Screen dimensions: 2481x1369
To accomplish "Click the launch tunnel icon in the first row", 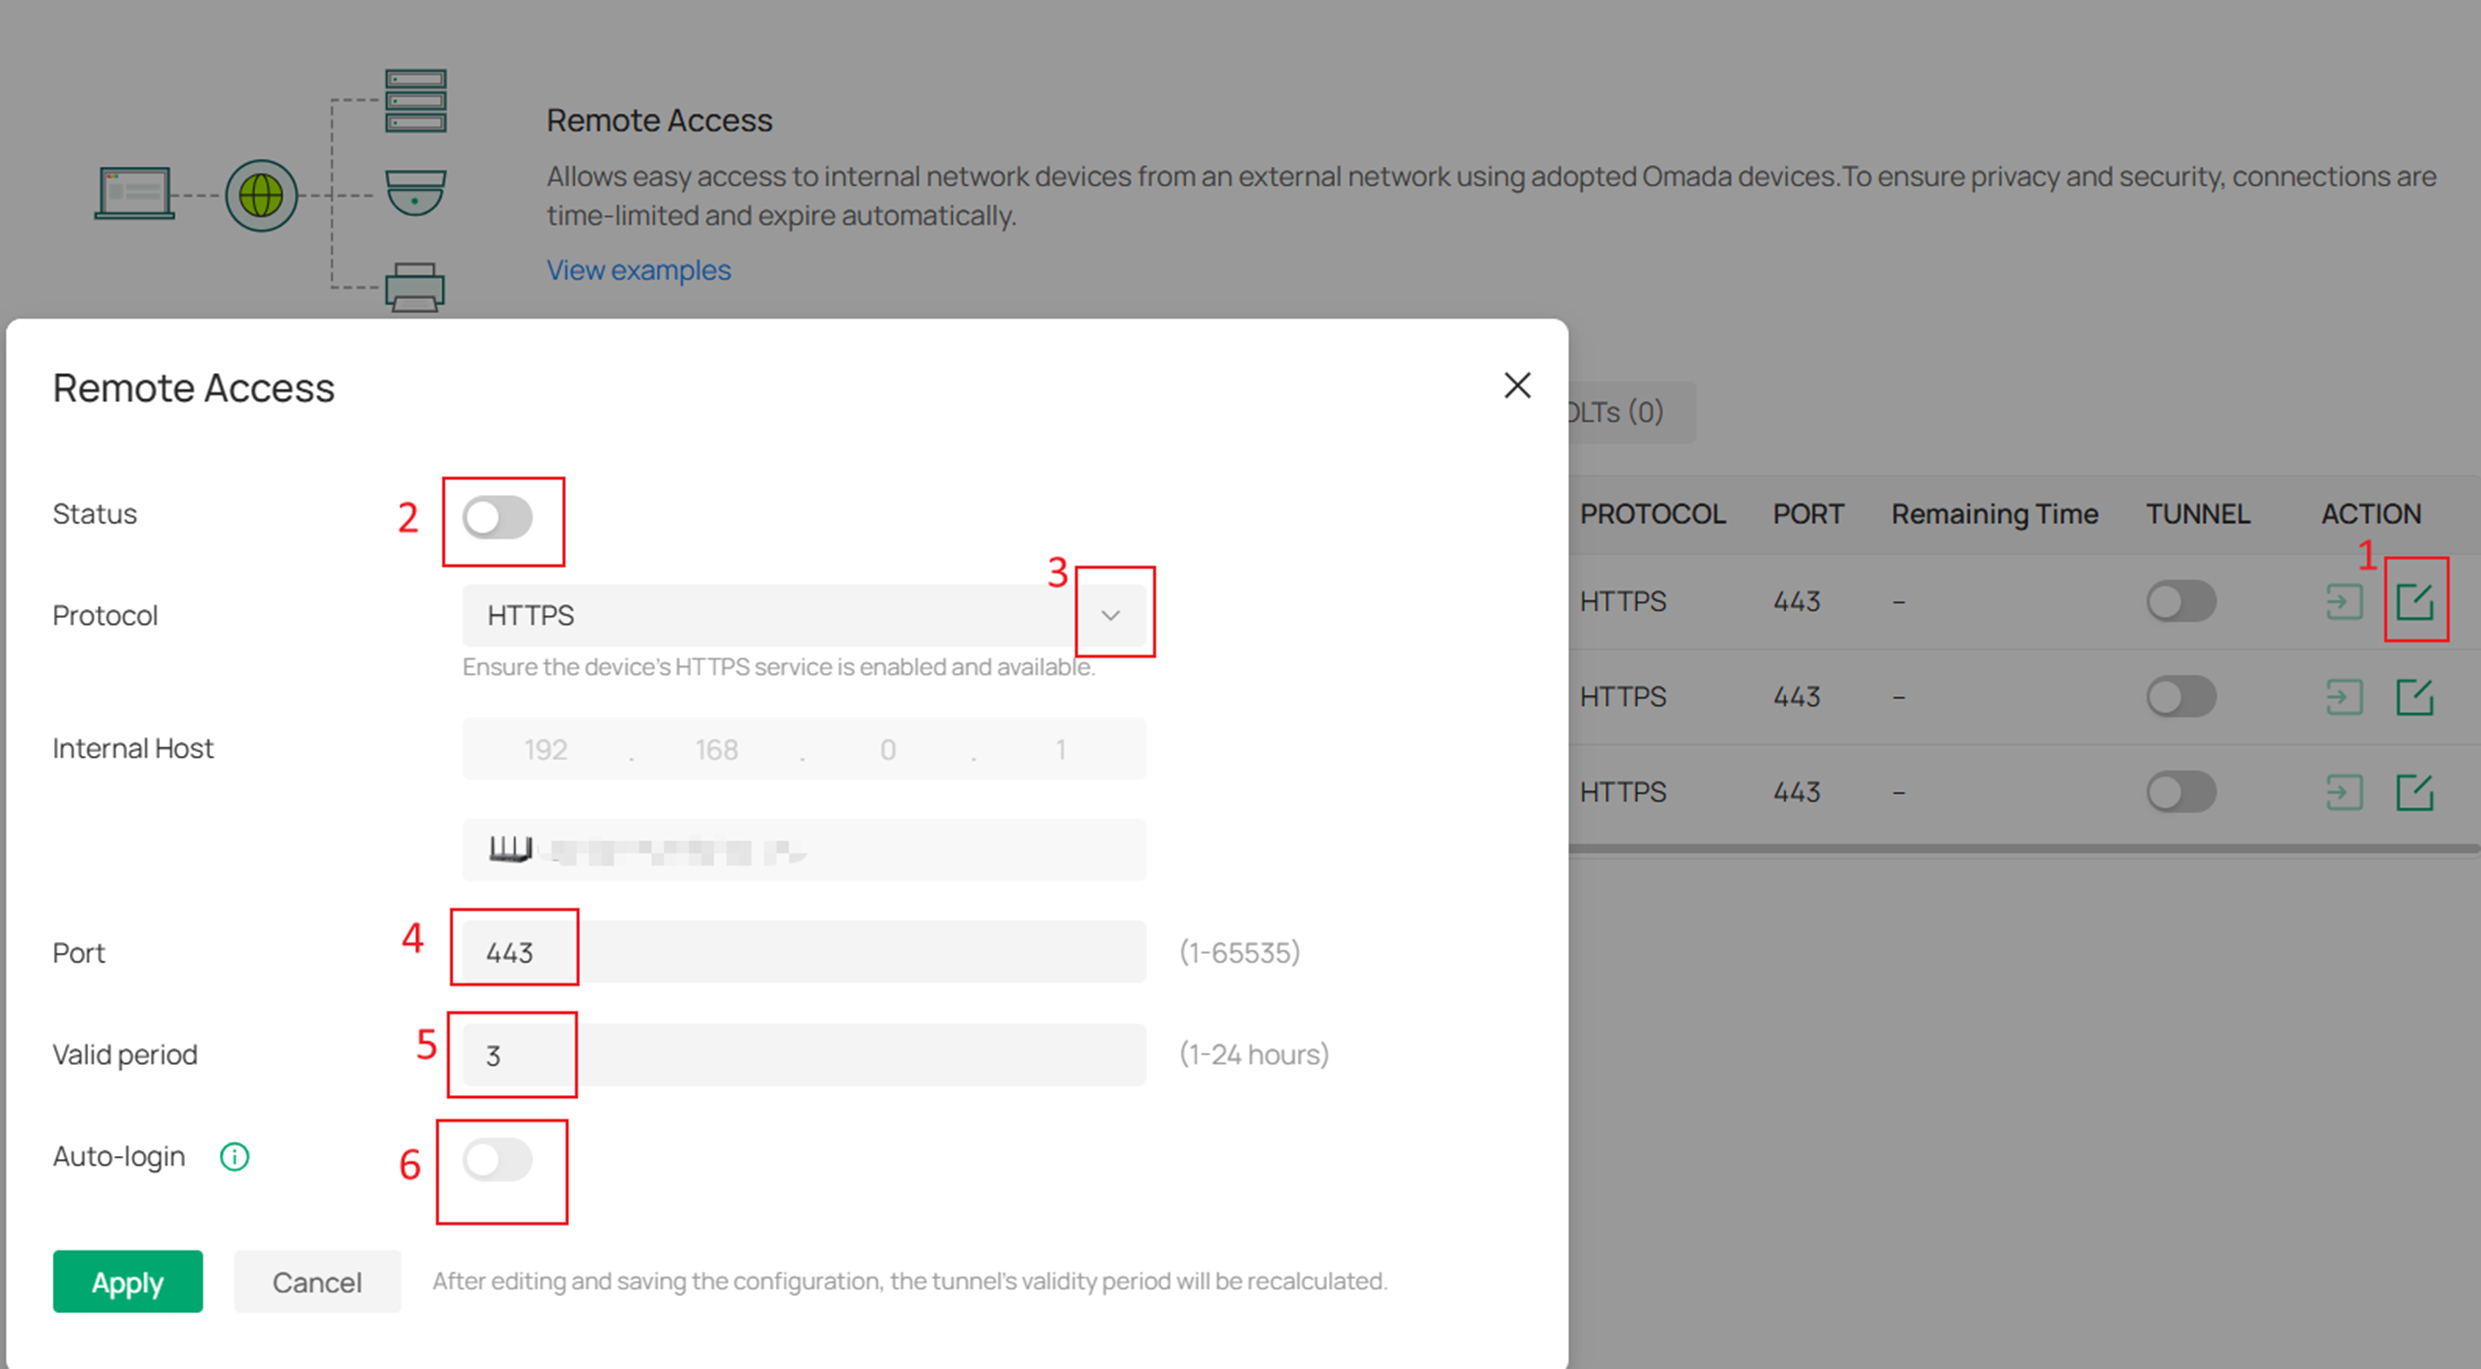I will point(2345,600).
